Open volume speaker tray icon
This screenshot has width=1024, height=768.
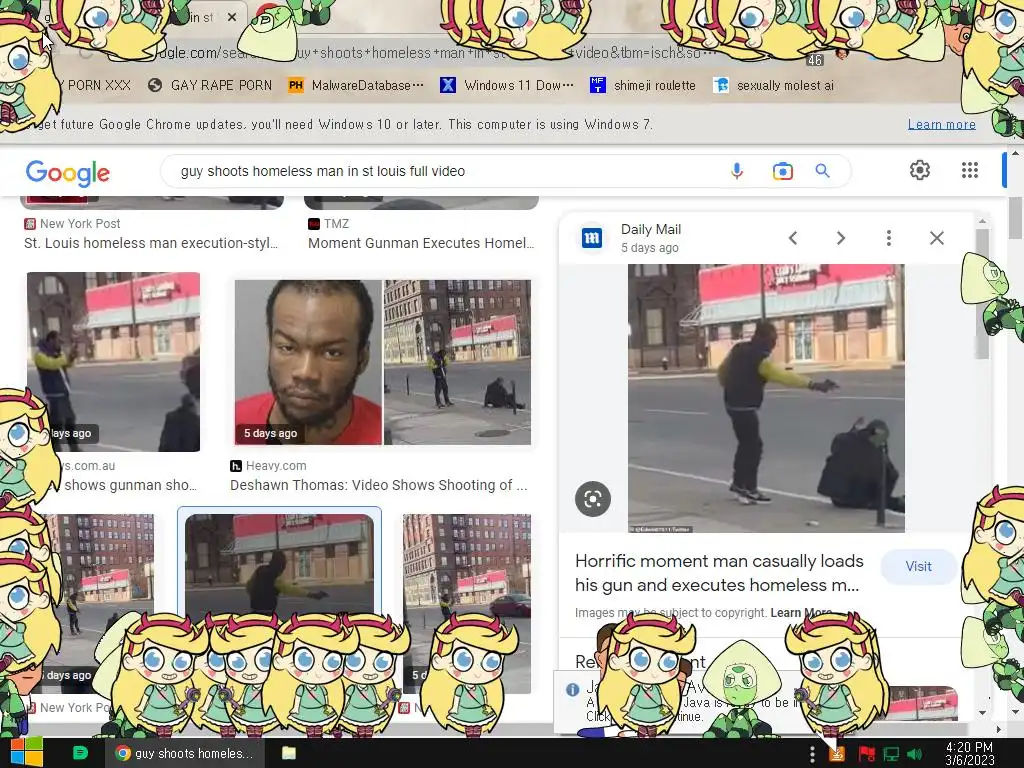click(915, 754)
